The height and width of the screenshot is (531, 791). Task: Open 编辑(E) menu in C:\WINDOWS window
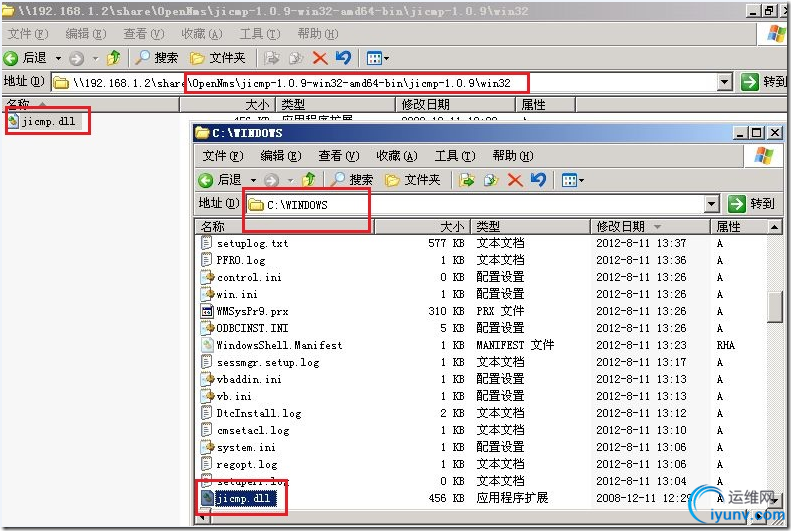click(x=280, y=156)
